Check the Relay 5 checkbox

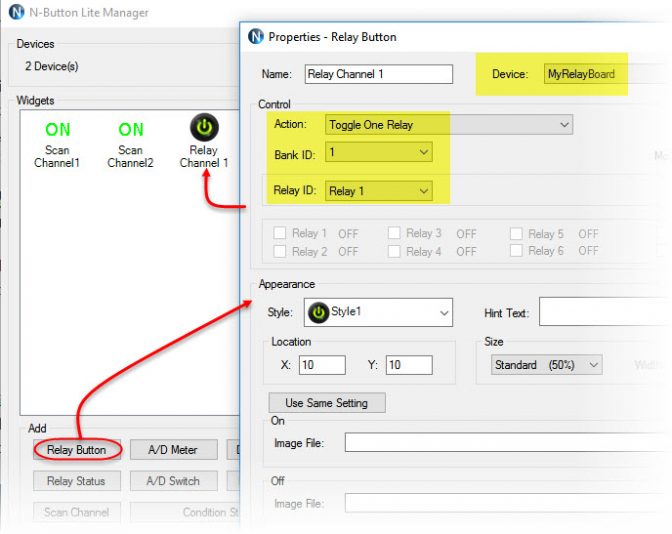[516, 234]
